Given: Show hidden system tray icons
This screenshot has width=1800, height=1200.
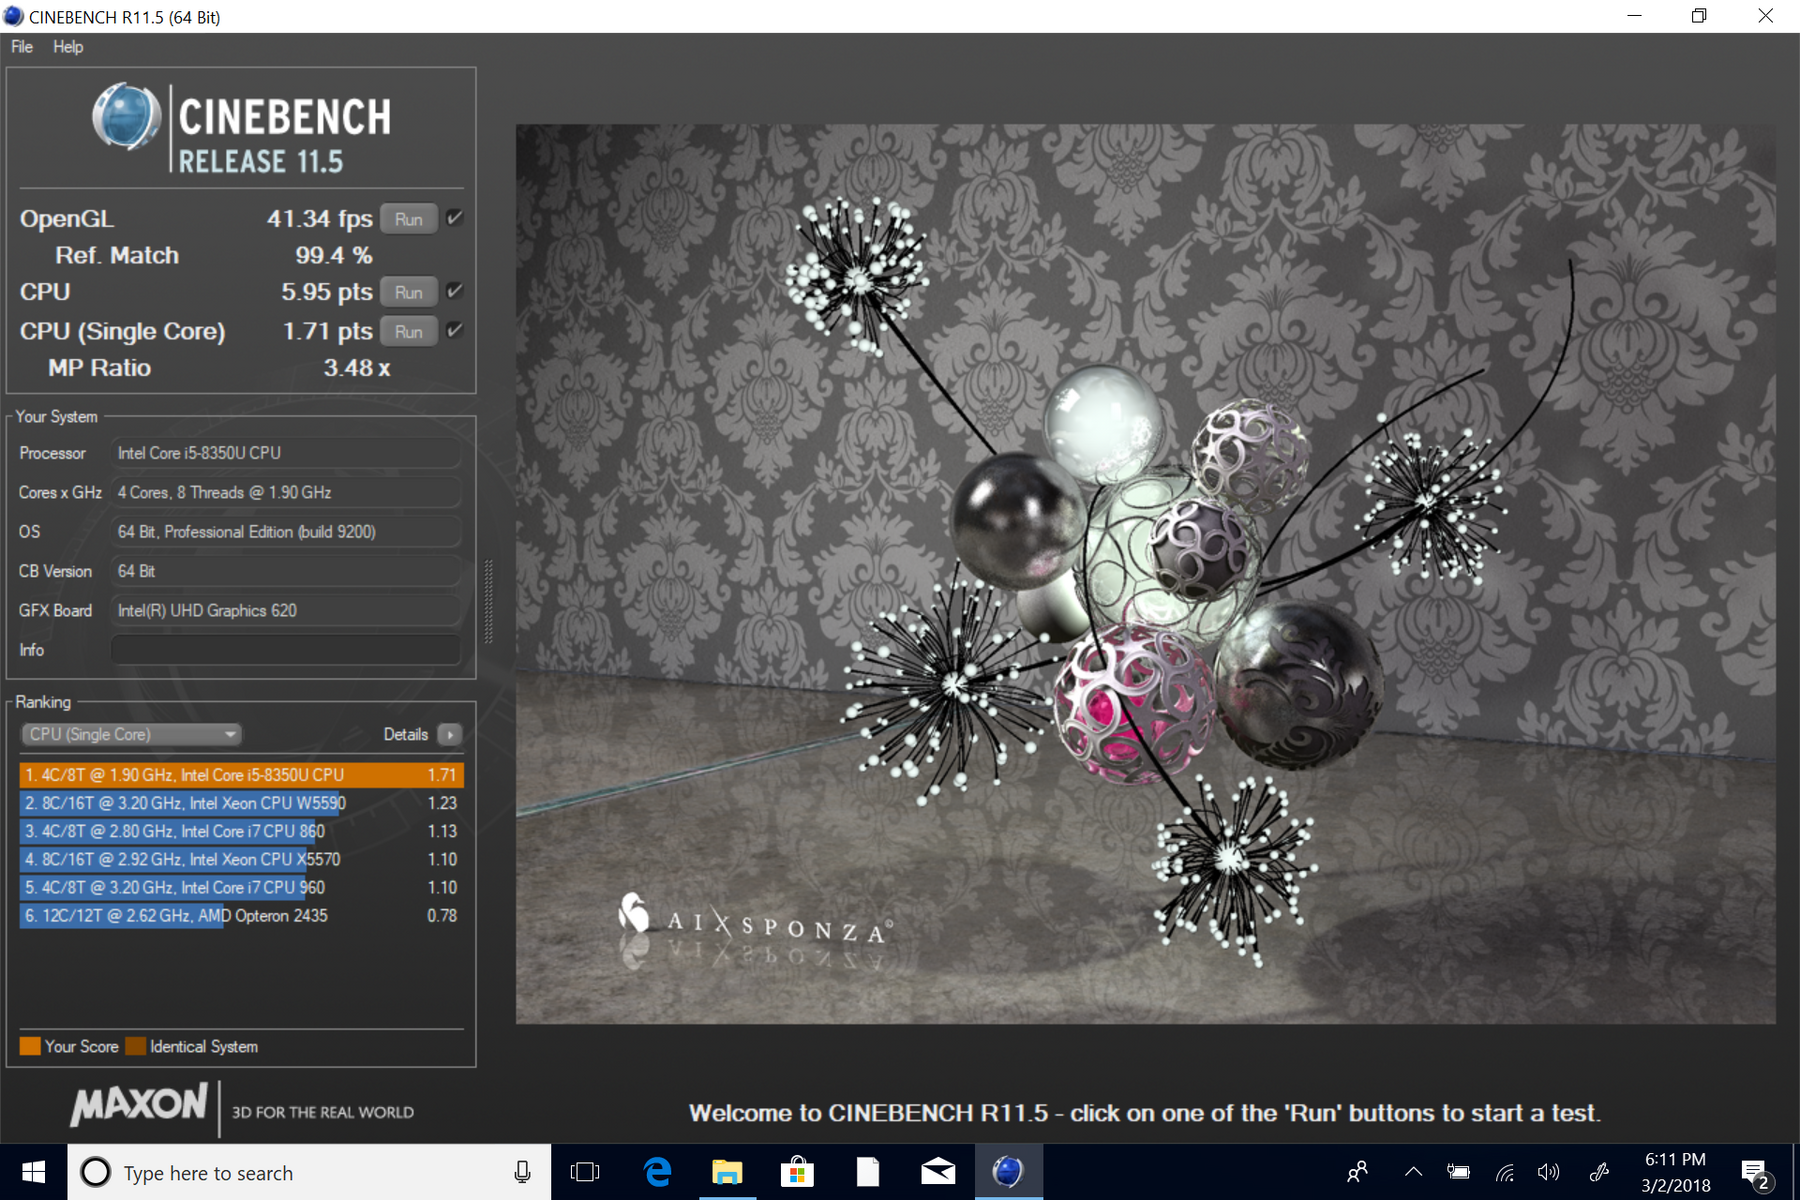Looking at the screenshot, I should (1413, 1172).
